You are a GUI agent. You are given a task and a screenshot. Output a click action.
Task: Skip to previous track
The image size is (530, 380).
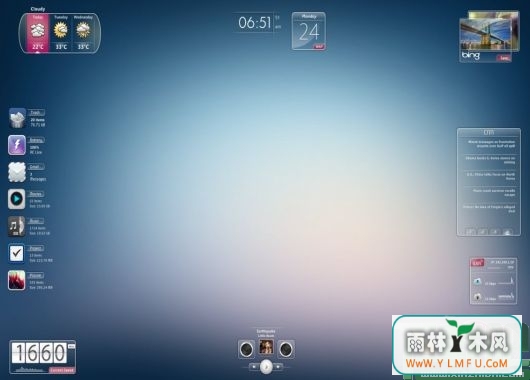pyautogui.click(x=254, y=366)
